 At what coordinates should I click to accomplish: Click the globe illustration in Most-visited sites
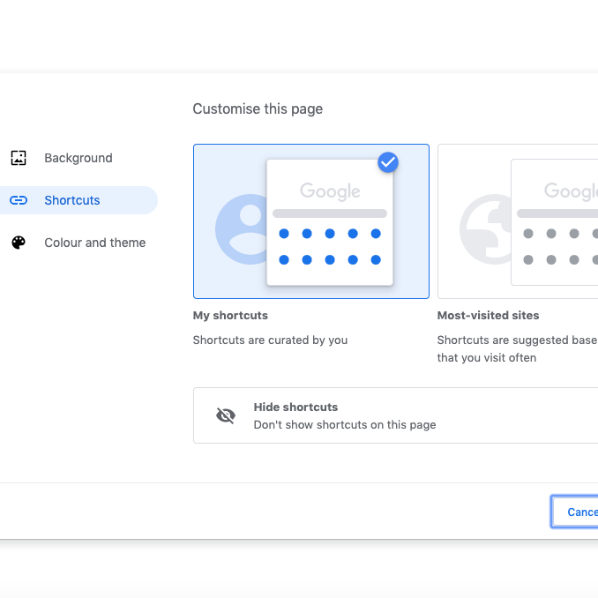[485, 229]
